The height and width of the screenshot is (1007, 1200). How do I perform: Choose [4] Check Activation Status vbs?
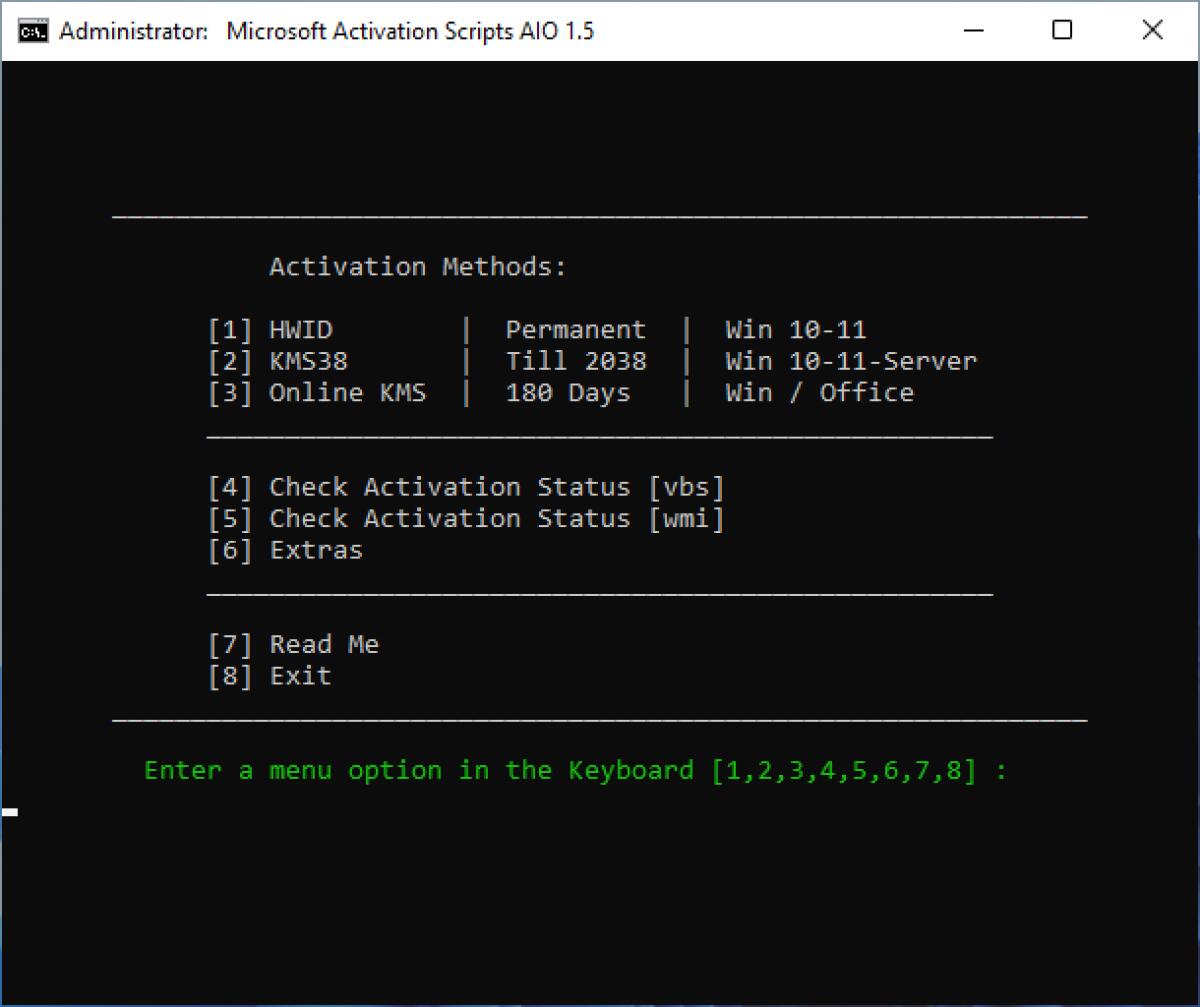click(x=467, y=487)
